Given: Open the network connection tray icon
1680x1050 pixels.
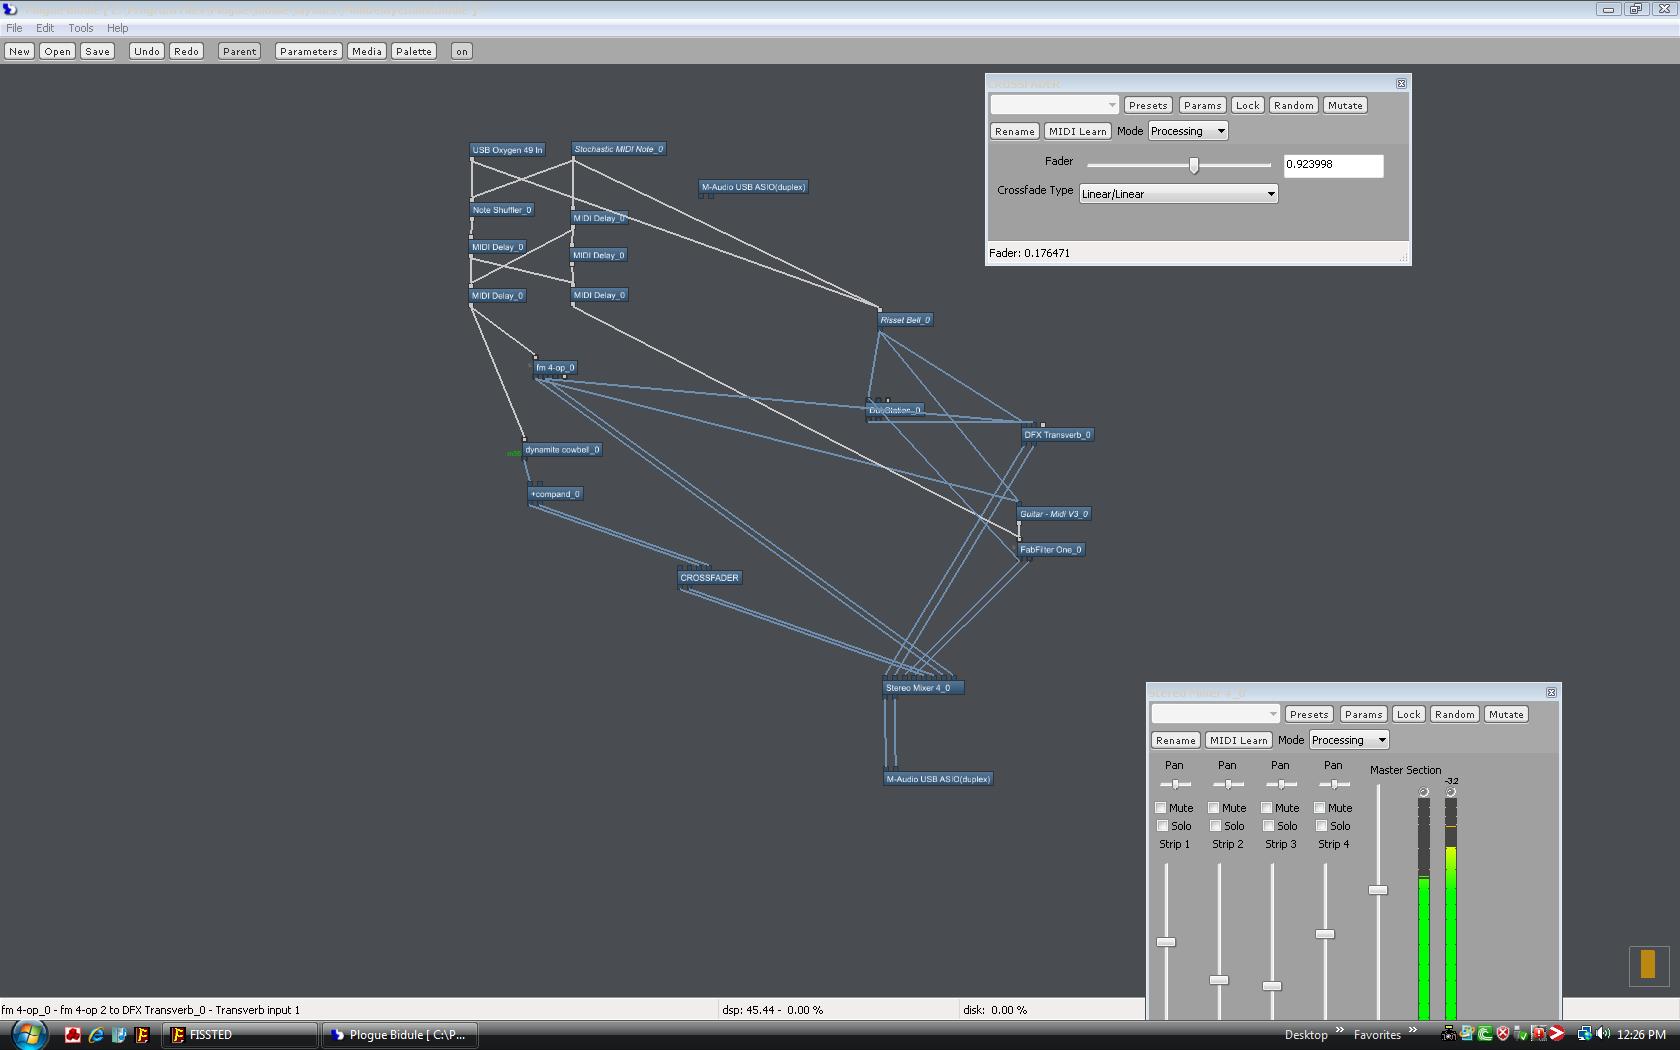Looking at the screenshot, I should coord(1585,1034).
